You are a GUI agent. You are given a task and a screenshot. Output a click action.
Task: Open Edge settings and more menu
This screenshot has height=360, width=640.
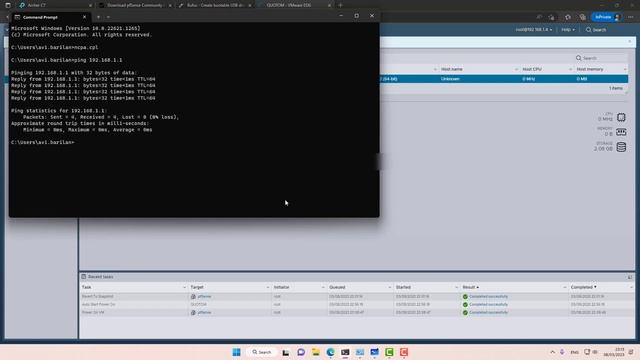point(631,17)
